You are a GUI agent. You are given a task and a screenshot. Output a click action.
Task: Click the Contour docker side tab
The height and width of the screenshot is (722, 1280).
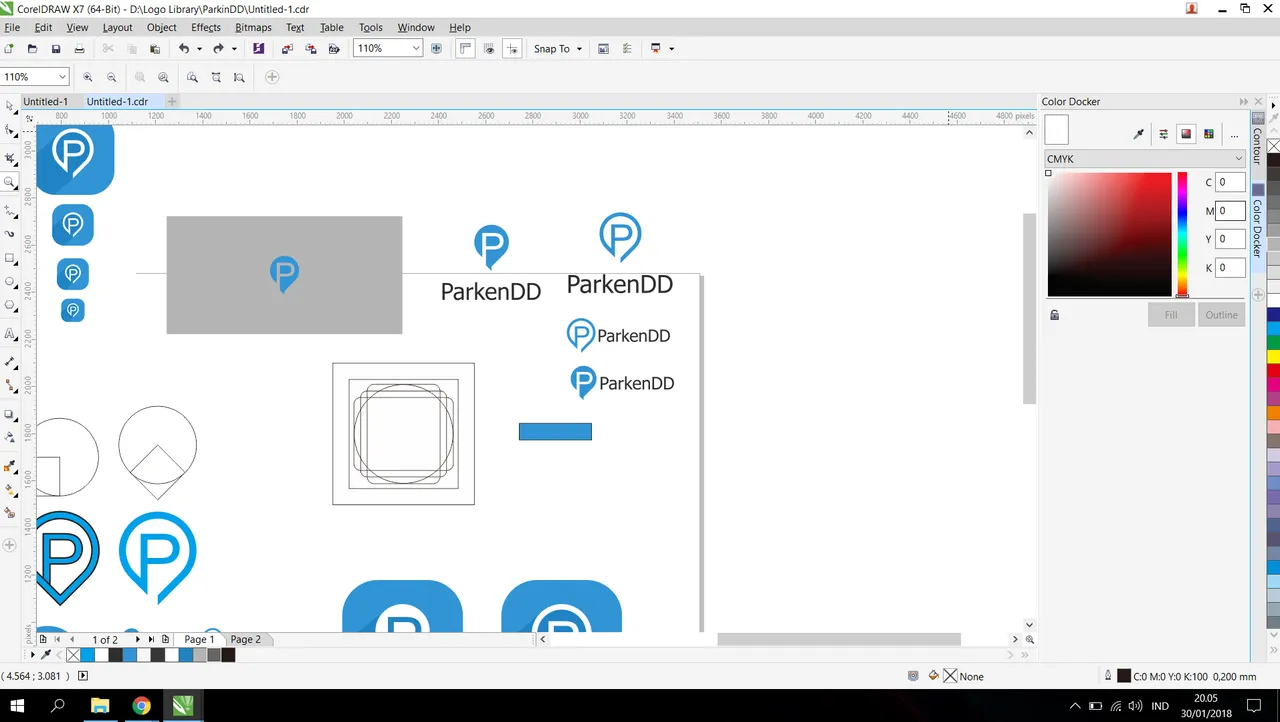1258,144
